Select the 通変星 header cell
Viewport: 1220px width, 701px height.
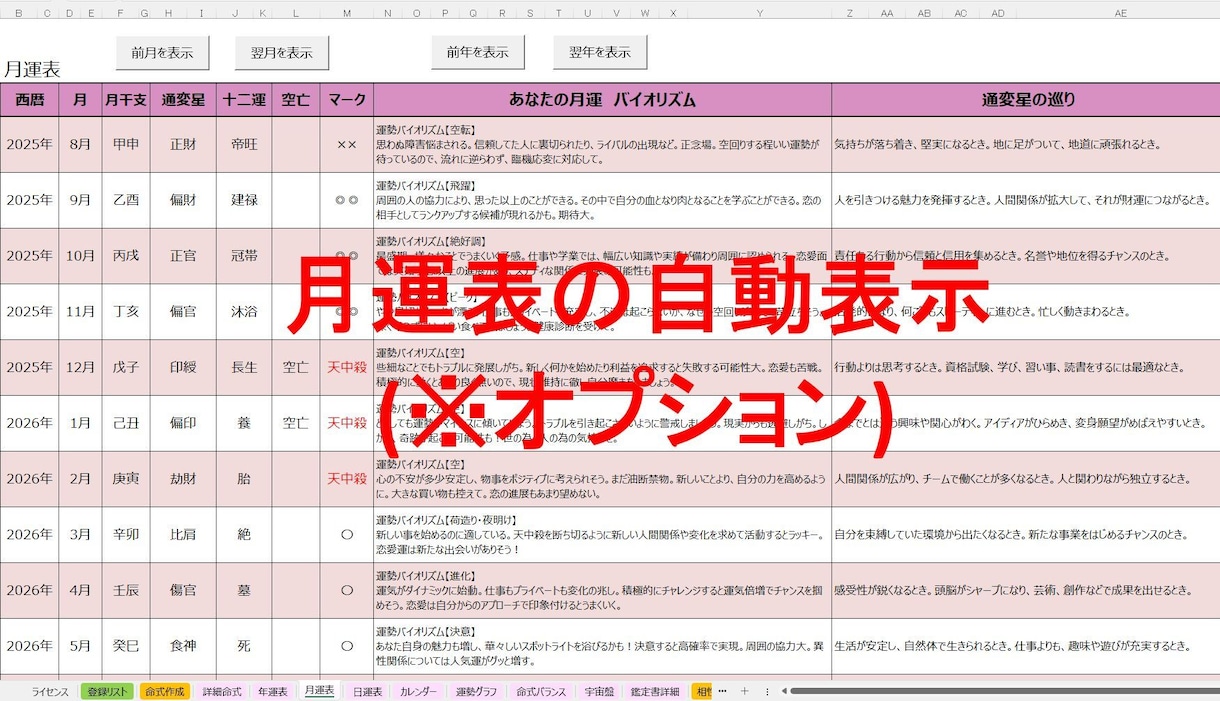(183, 100)
